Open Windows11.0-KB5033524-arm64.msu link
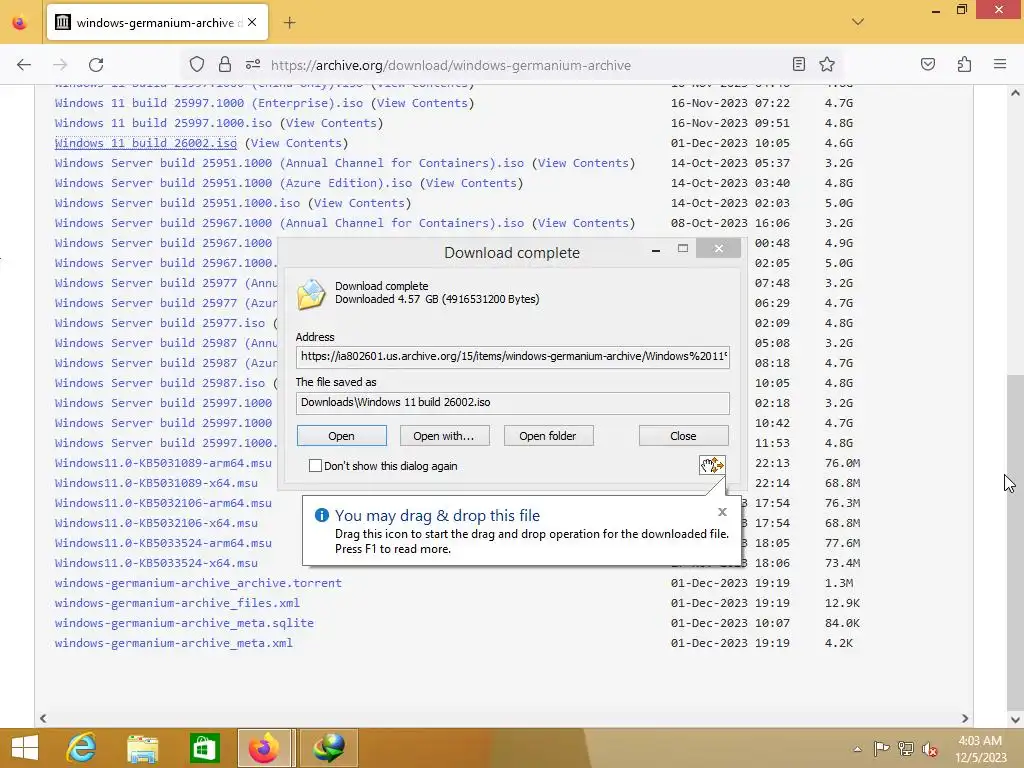Screen dimensions: 1024x768 [x=163, y=543]
